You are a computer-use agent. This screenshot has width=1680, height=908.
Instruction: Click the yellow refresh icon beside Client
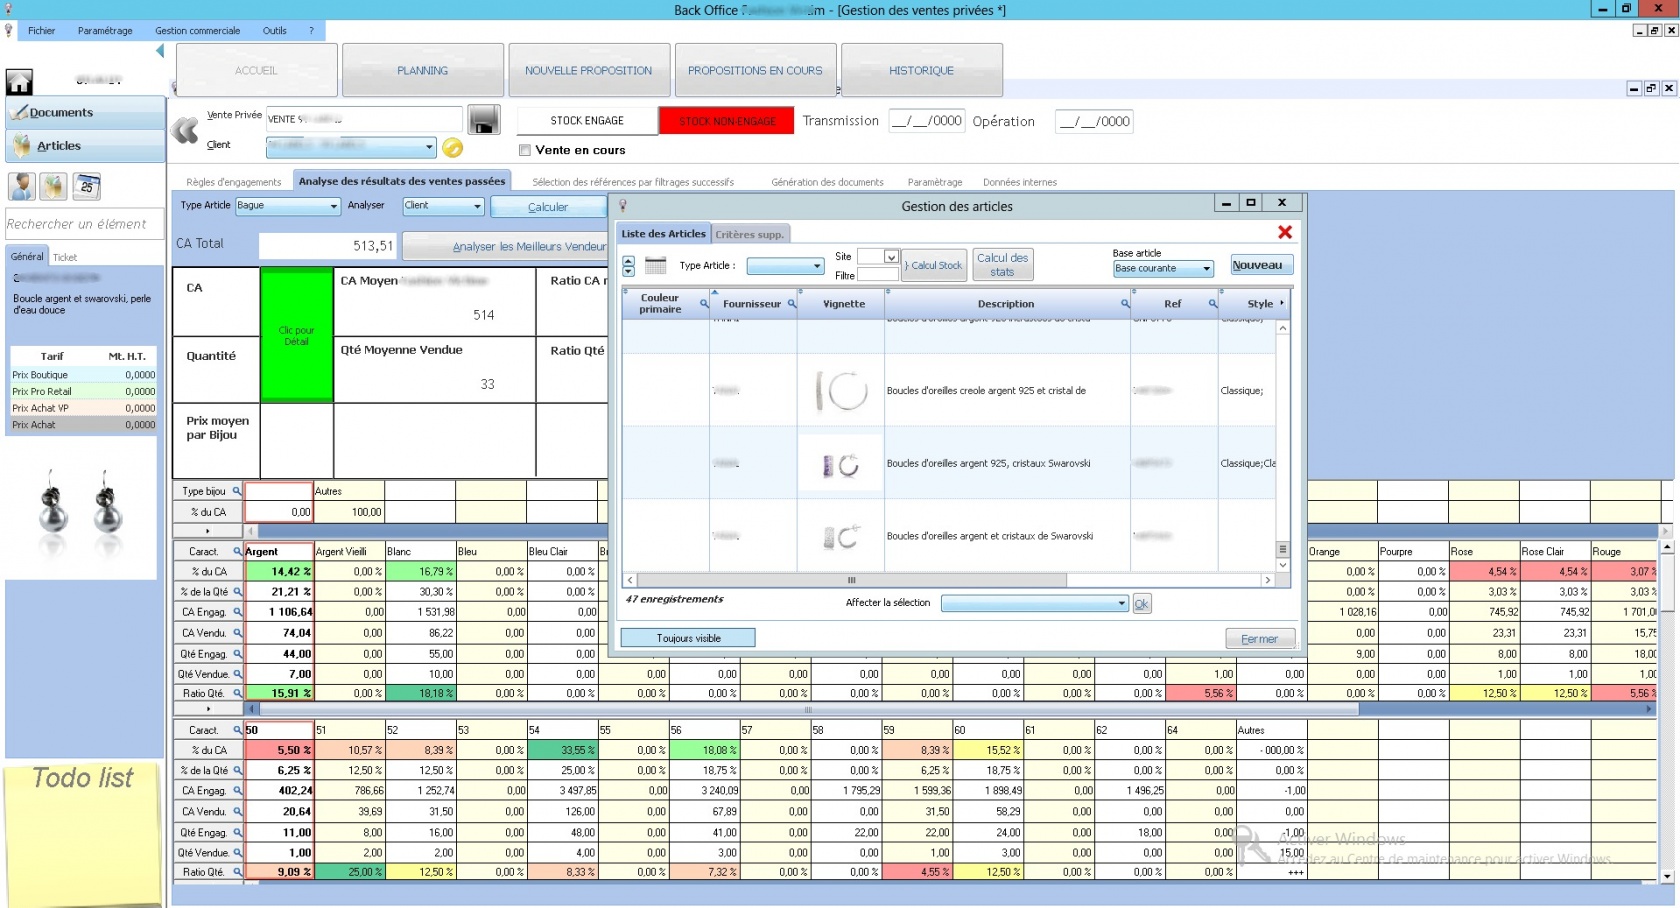click(453, 148)
